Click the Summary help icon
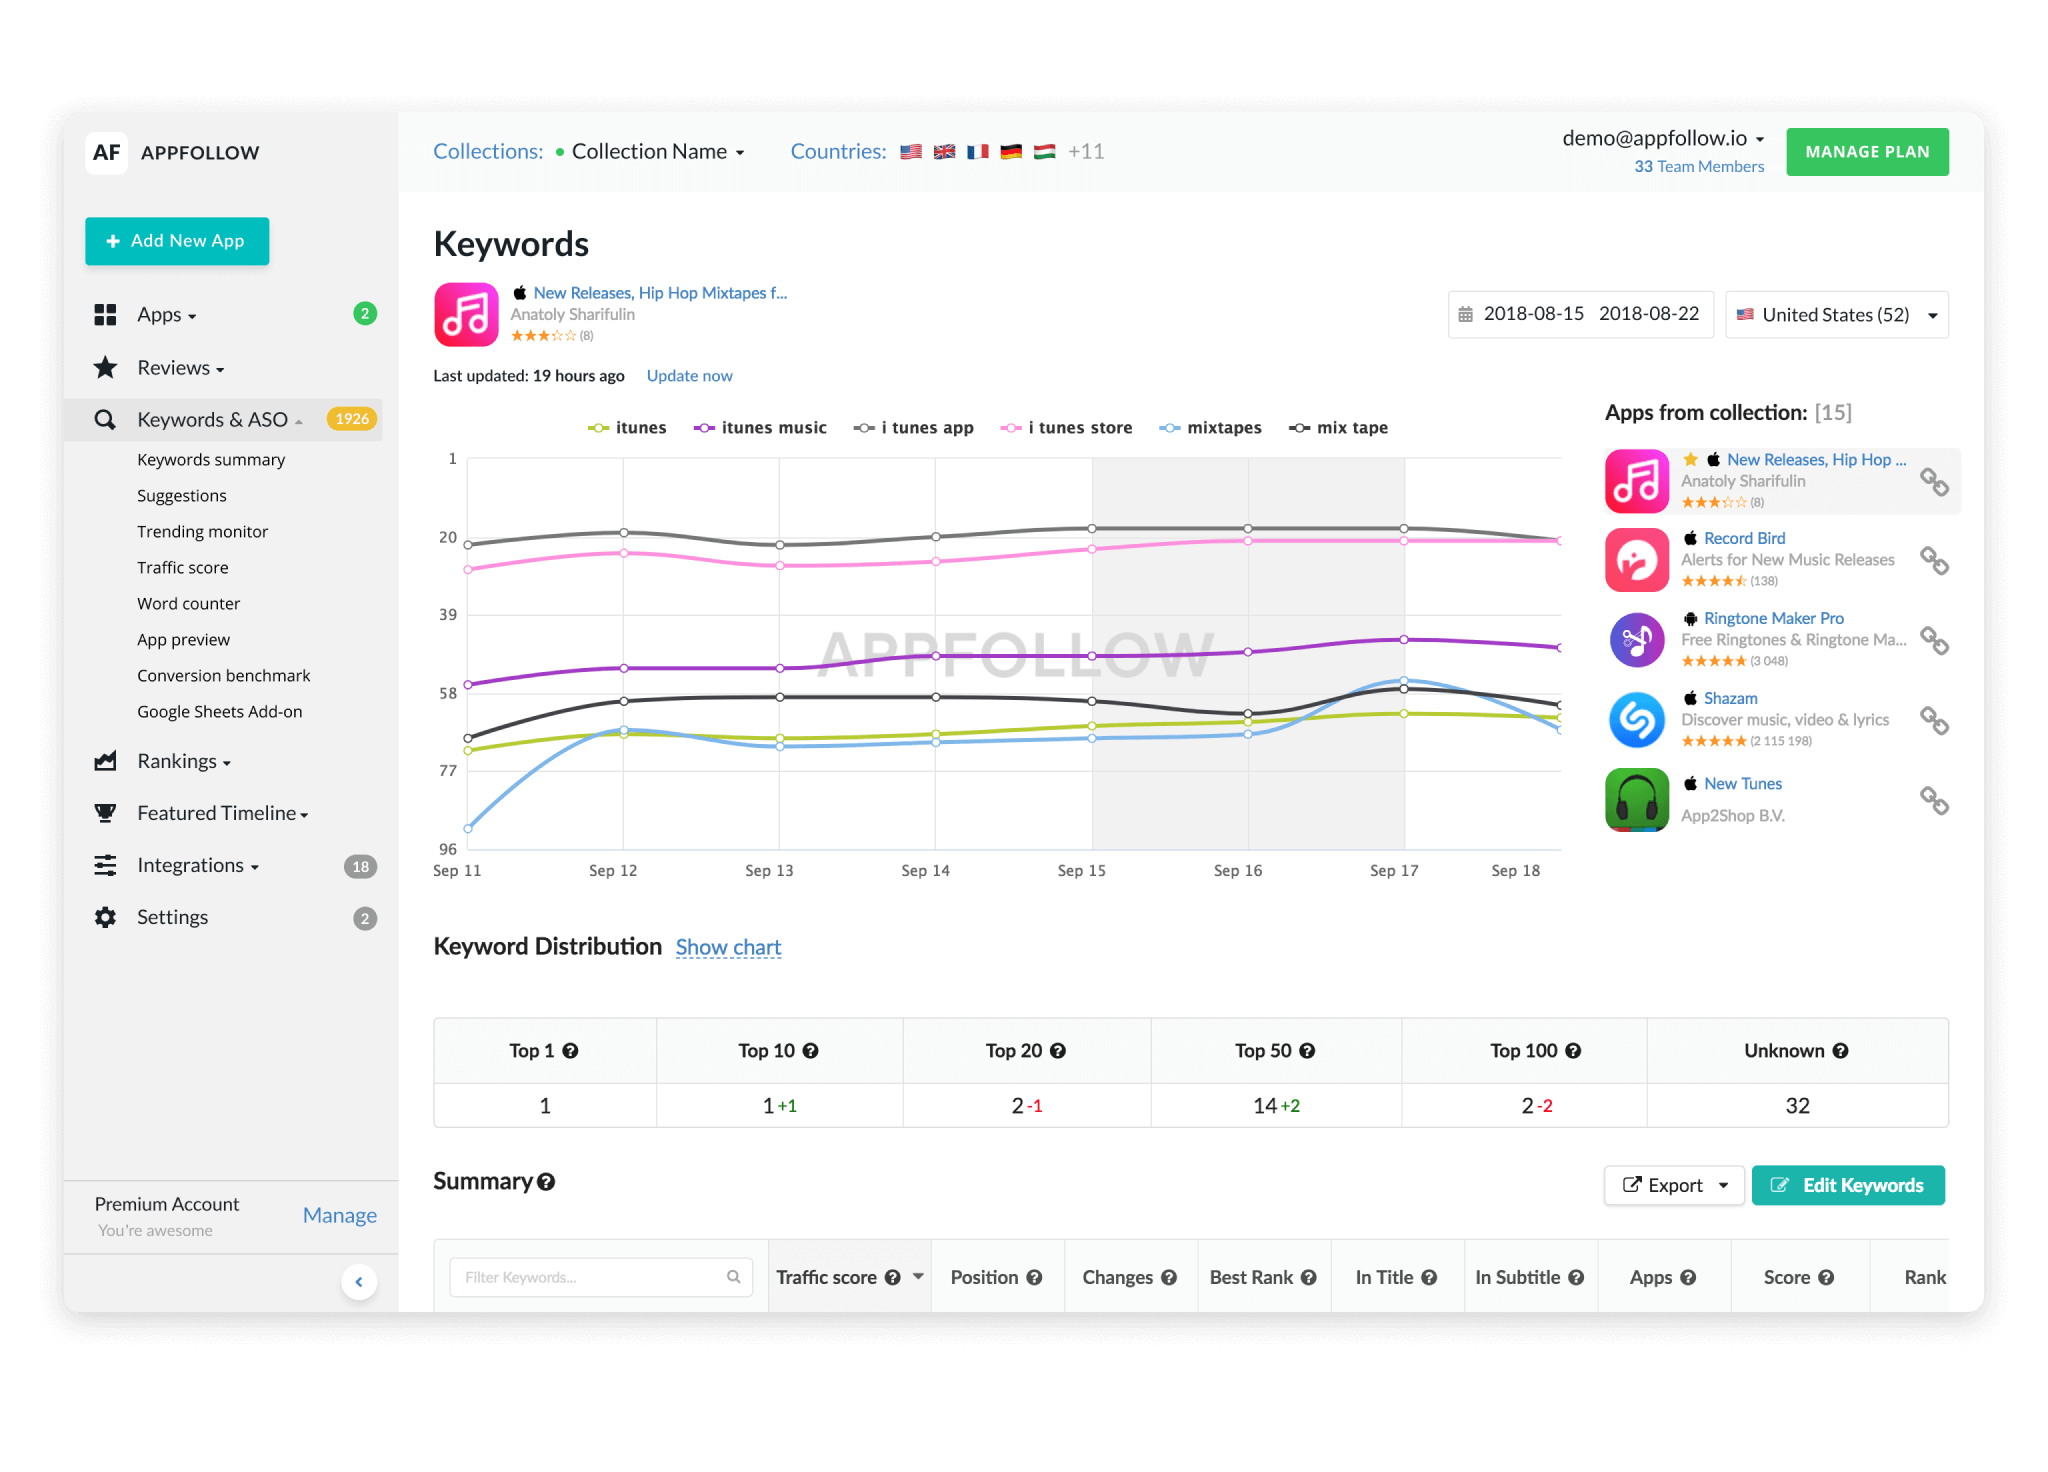Viewport: 2048px width, 1472px height. point(546,1182)
